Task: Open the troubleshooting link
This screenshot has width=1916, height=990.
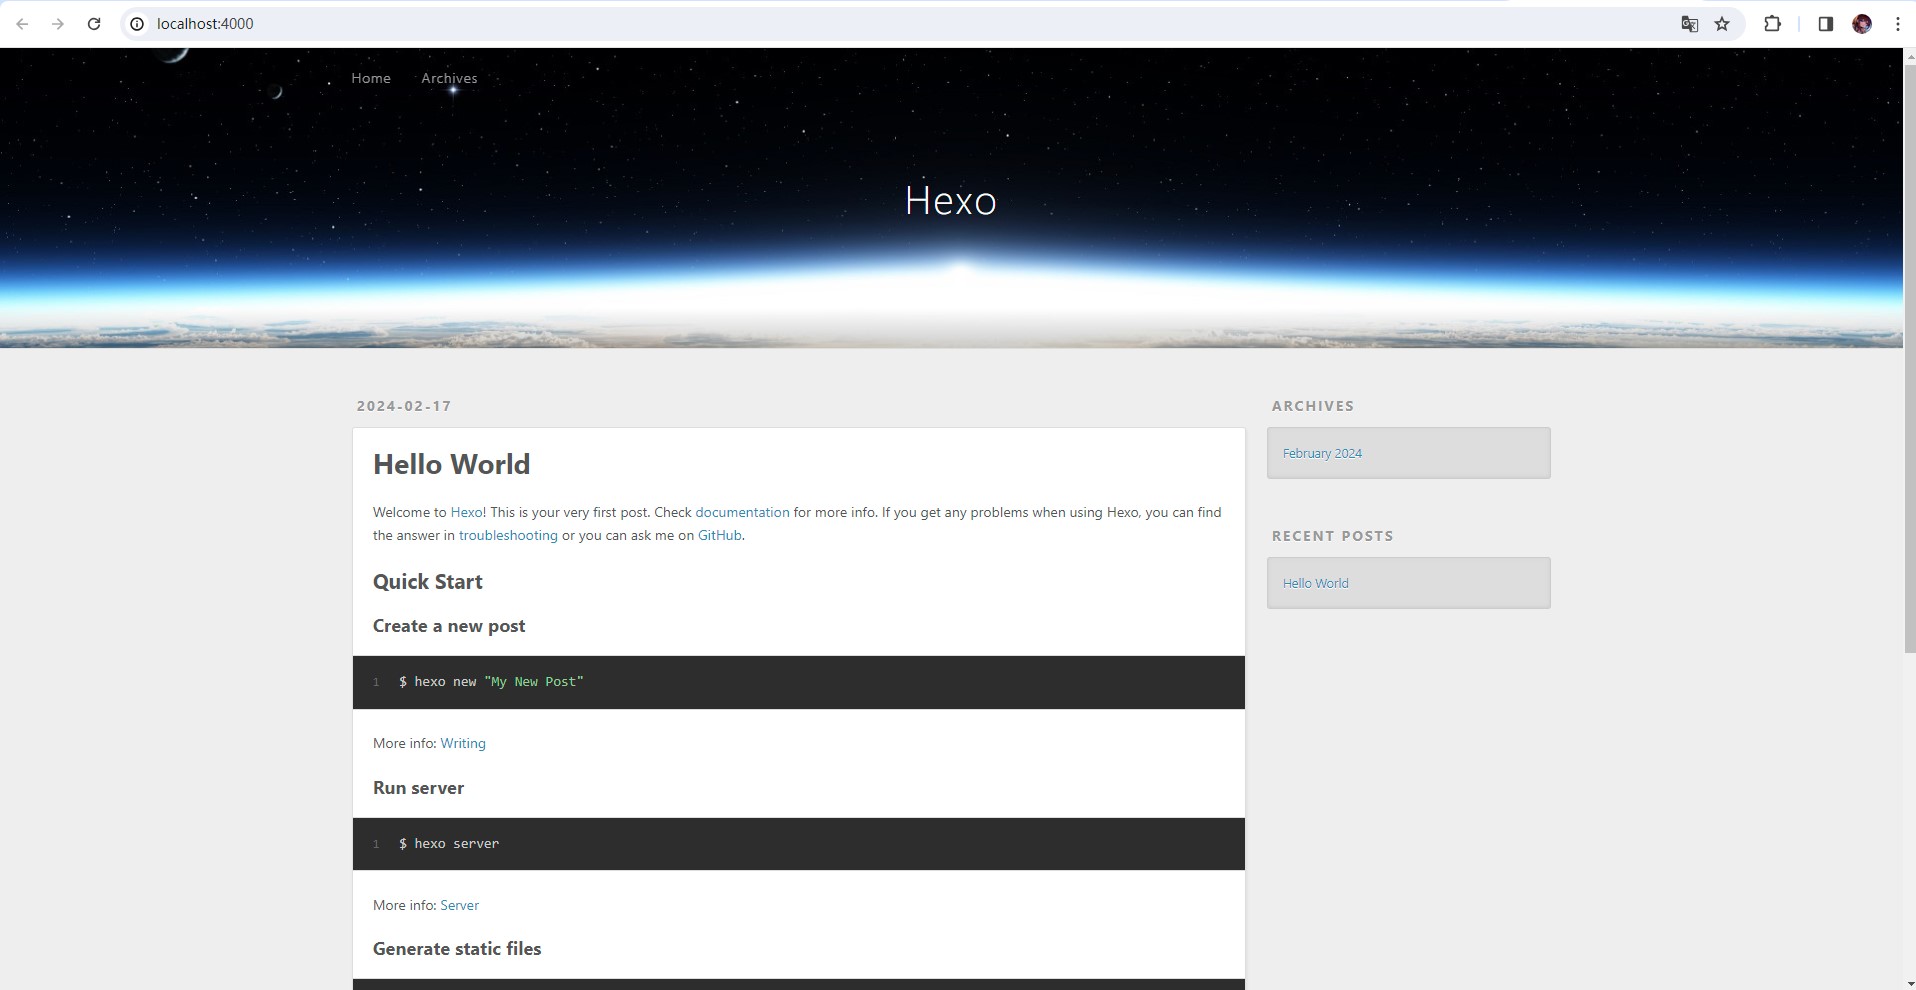Action: (508, 535)
